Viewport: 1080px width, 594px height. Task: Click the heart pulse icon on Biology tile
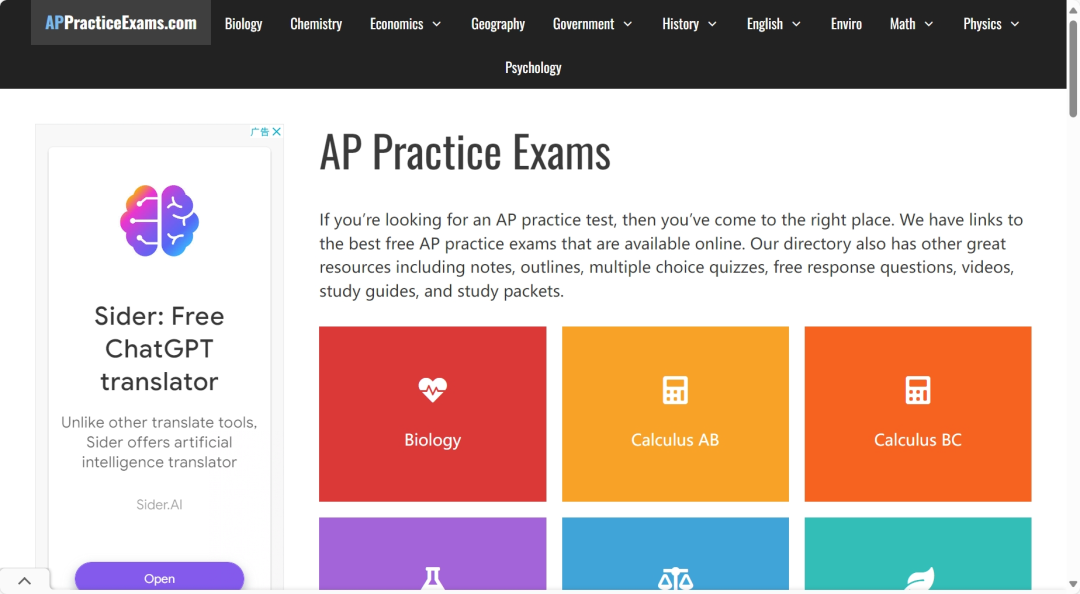(x=433, y=390)
